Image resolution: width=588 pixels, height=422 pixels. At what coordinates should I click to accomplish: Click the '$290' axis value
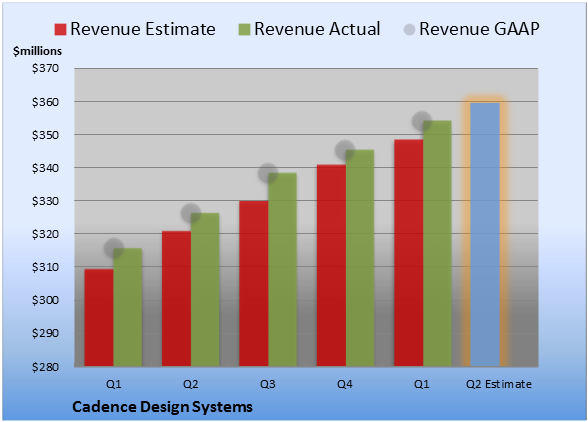(45, 333)
